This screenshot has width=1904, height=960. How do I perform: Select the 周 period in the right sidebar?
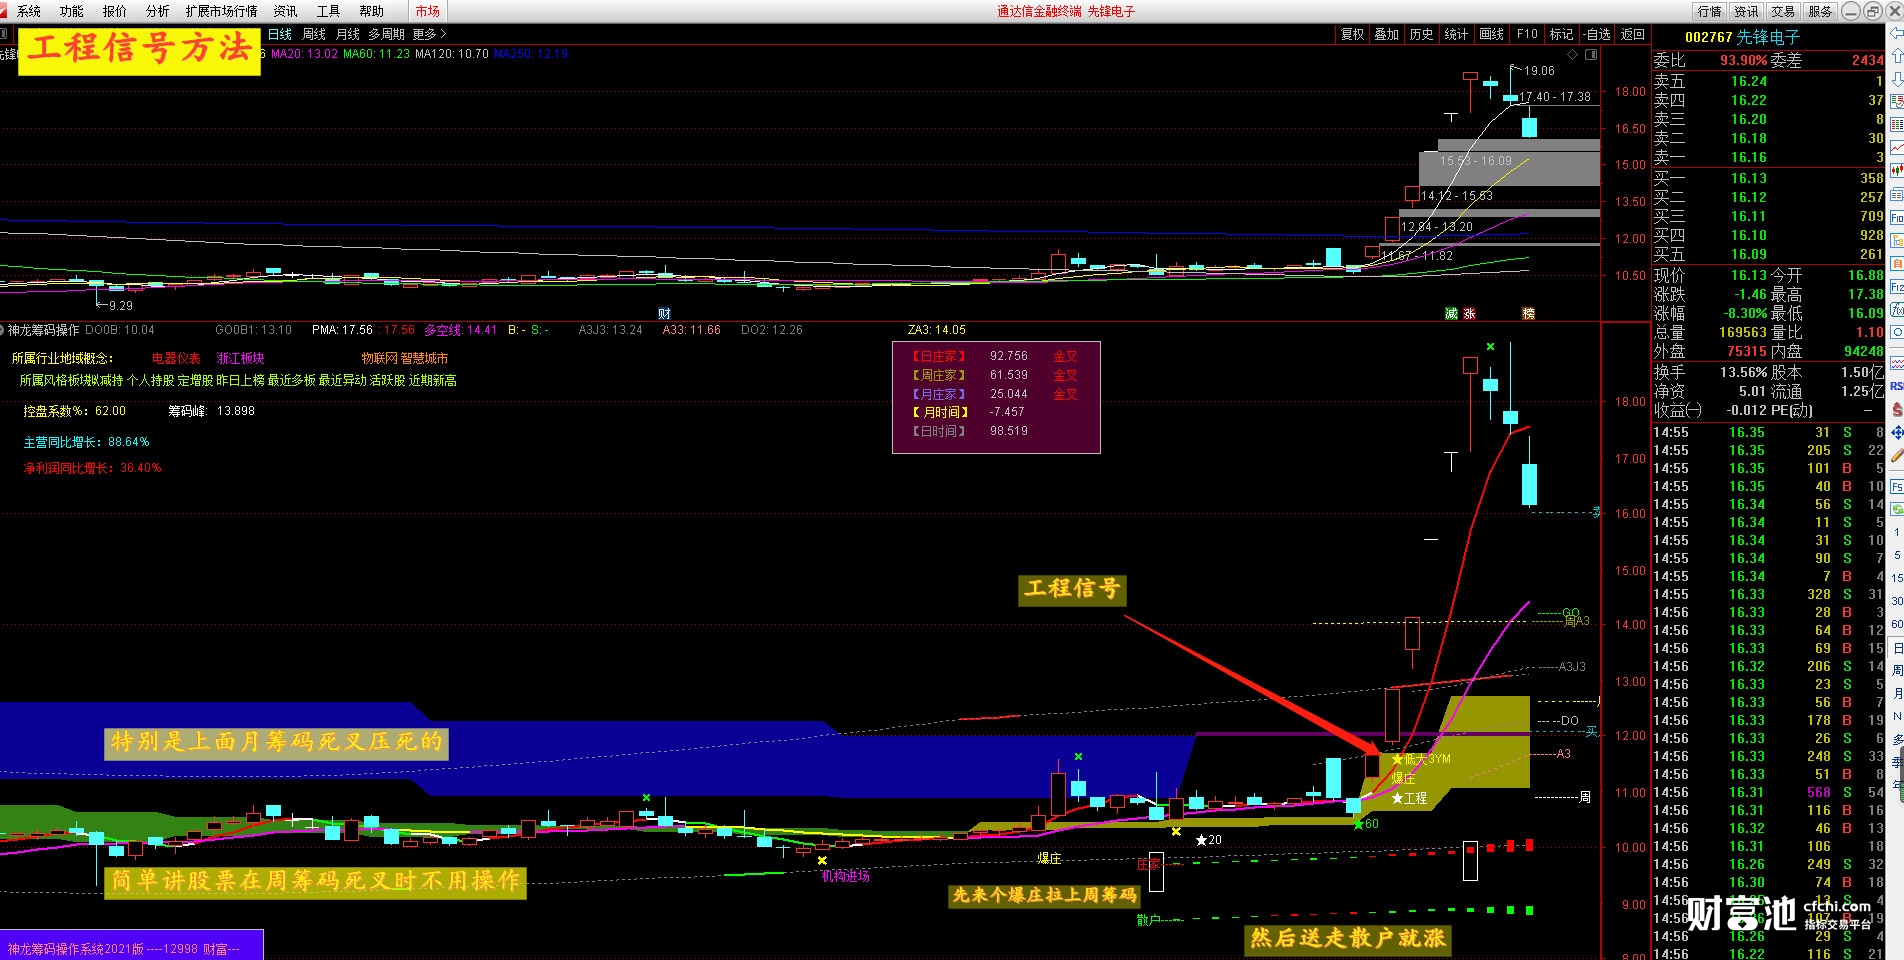coord(1896,670)
